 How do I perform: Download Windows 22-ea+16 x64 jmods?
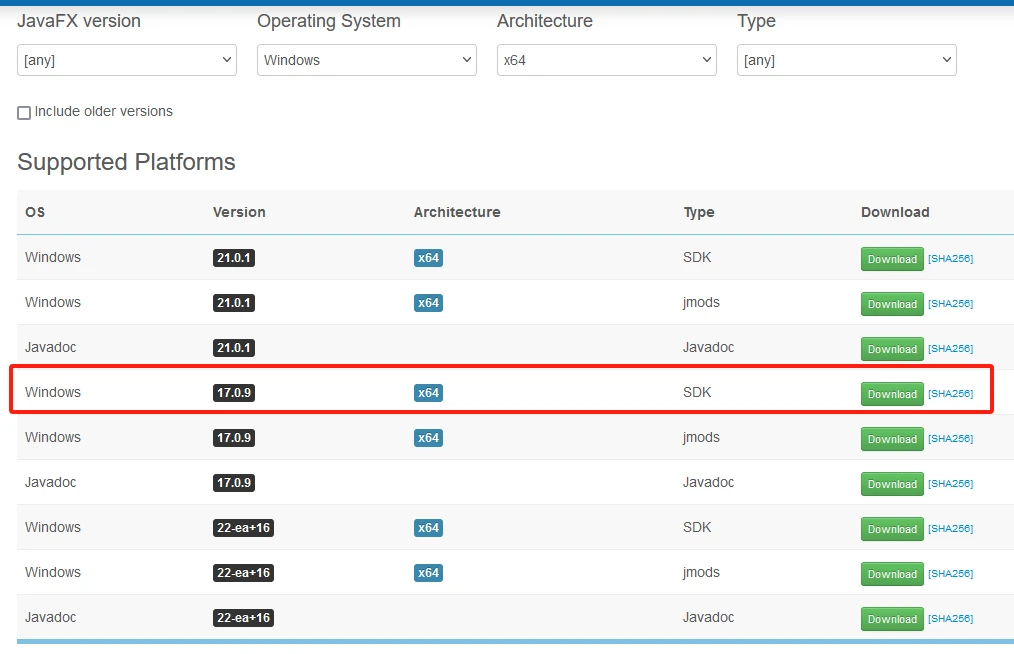892,574
